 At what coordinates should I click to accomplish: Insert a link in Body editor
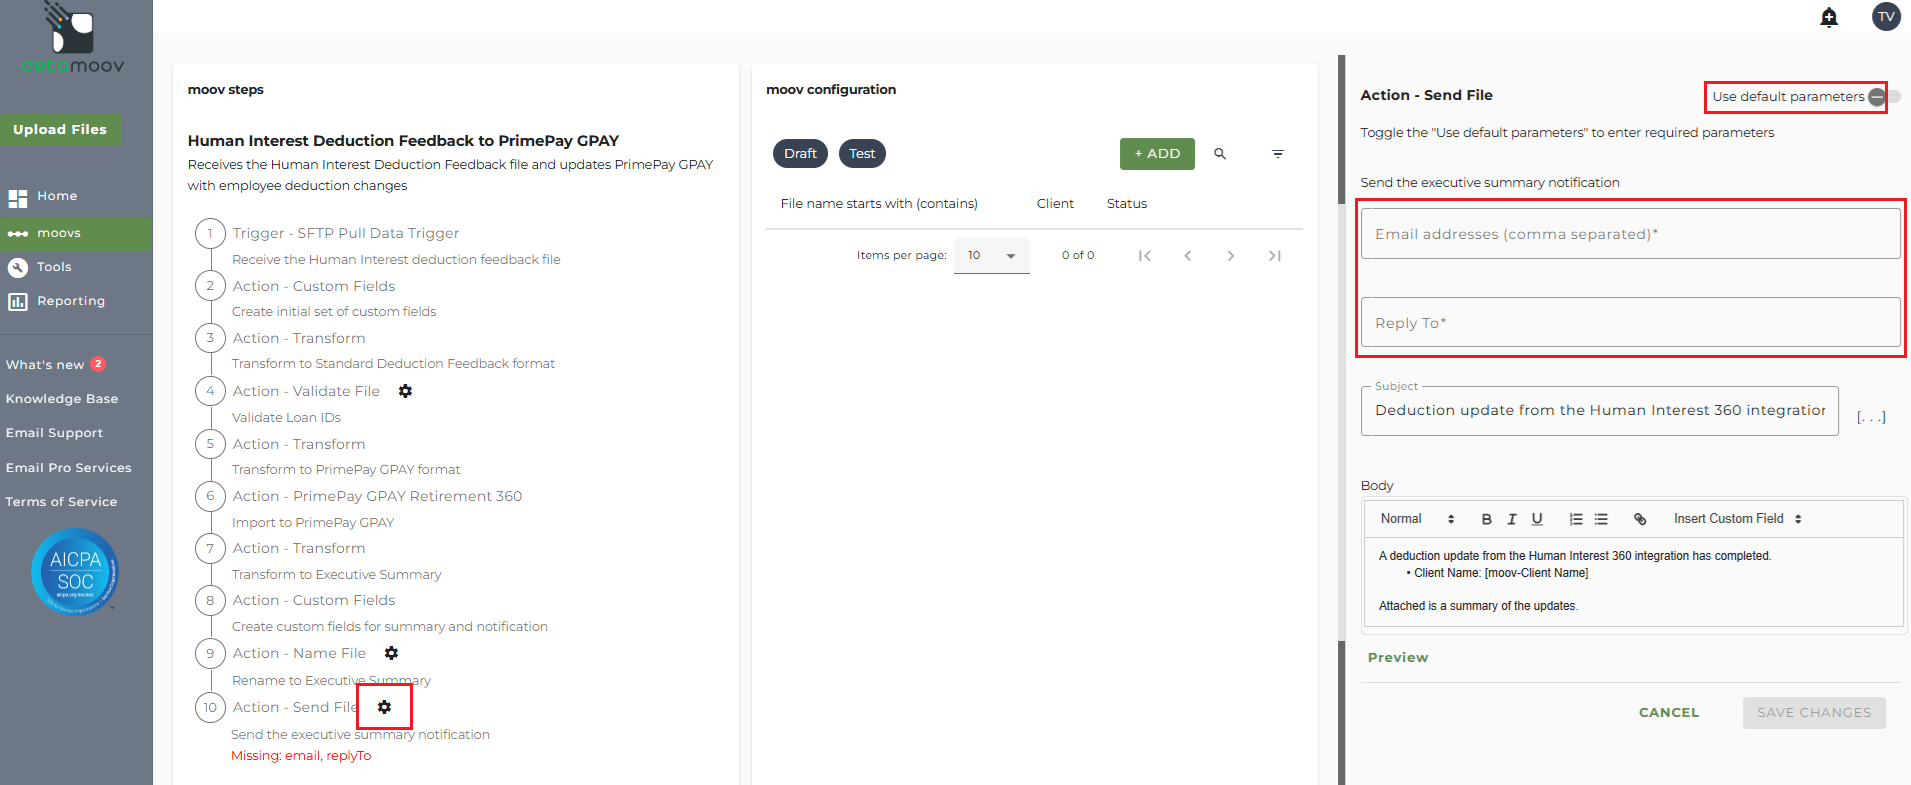[1640, 519]
